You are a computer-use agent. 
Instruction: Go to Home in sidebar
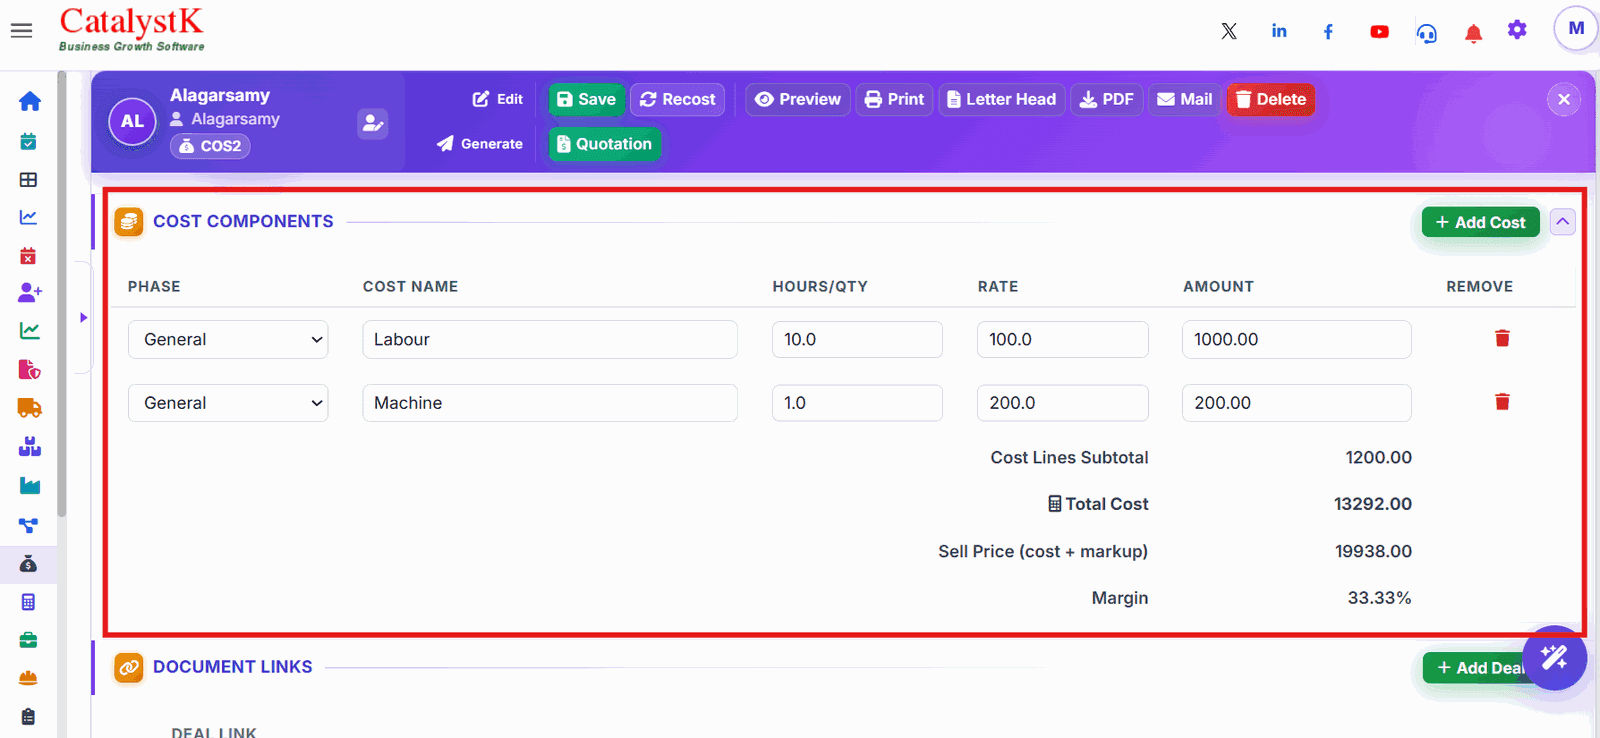[29, 101]
